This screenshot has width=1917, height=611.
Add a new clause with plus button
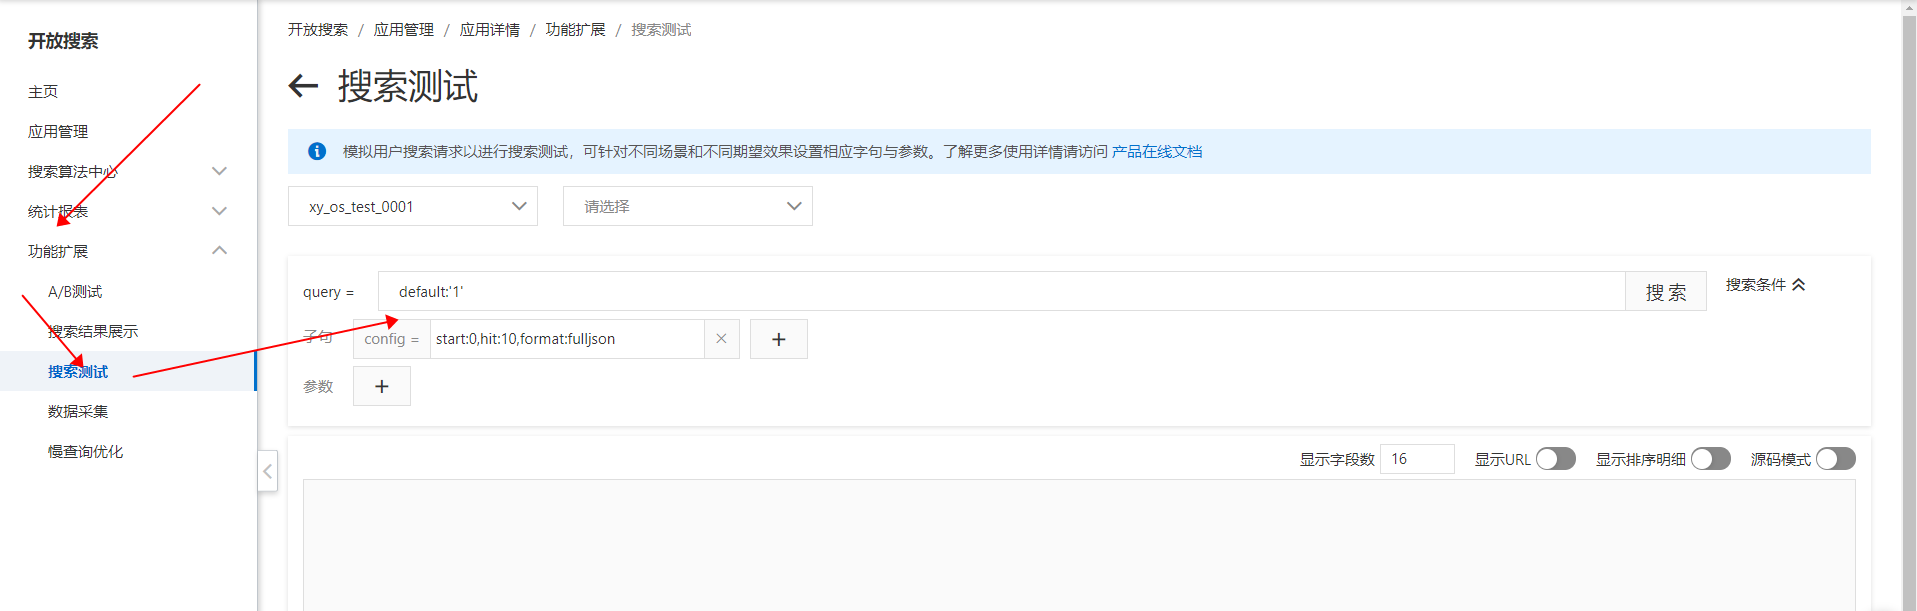[778, 339]
